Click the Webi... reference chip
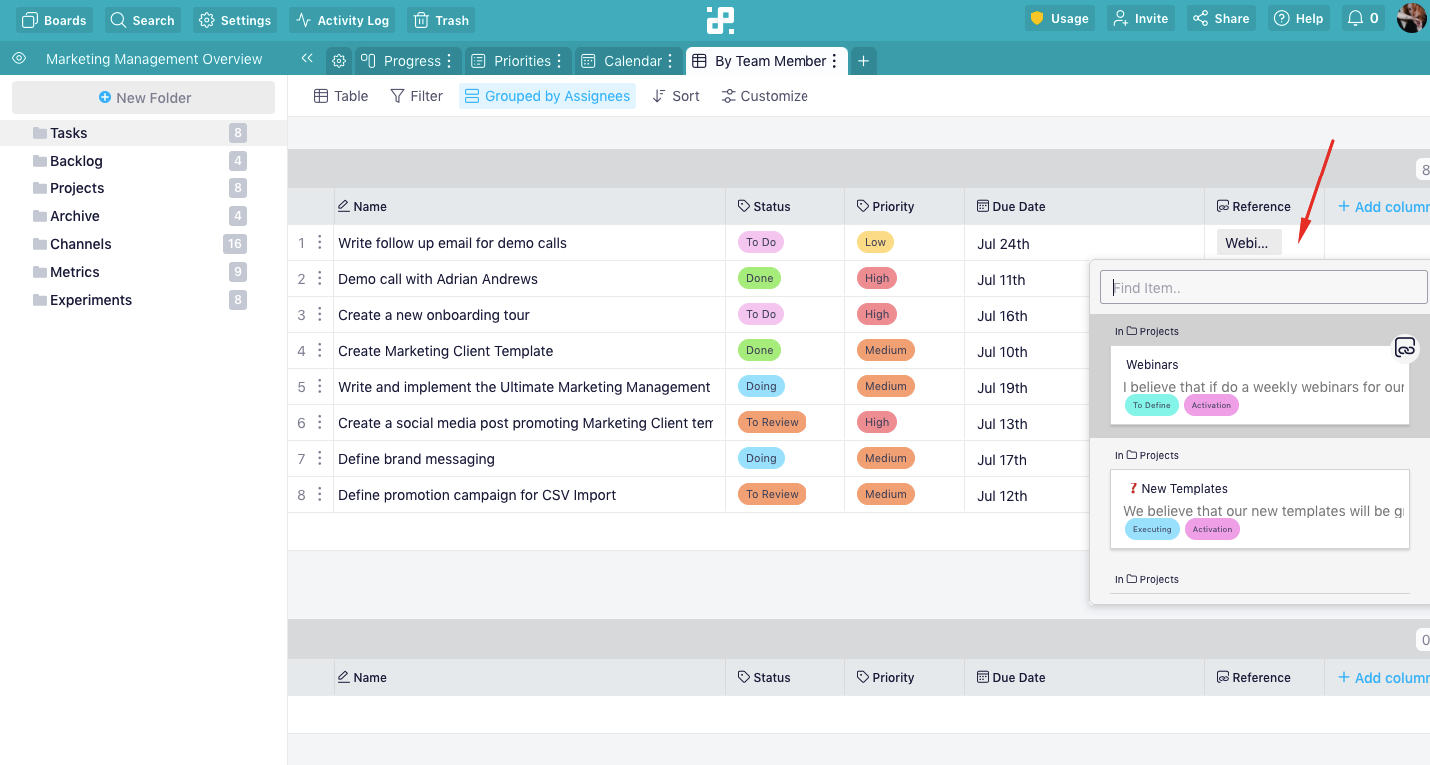Viewport: 1430px width, 765px height. (1248, 242)
